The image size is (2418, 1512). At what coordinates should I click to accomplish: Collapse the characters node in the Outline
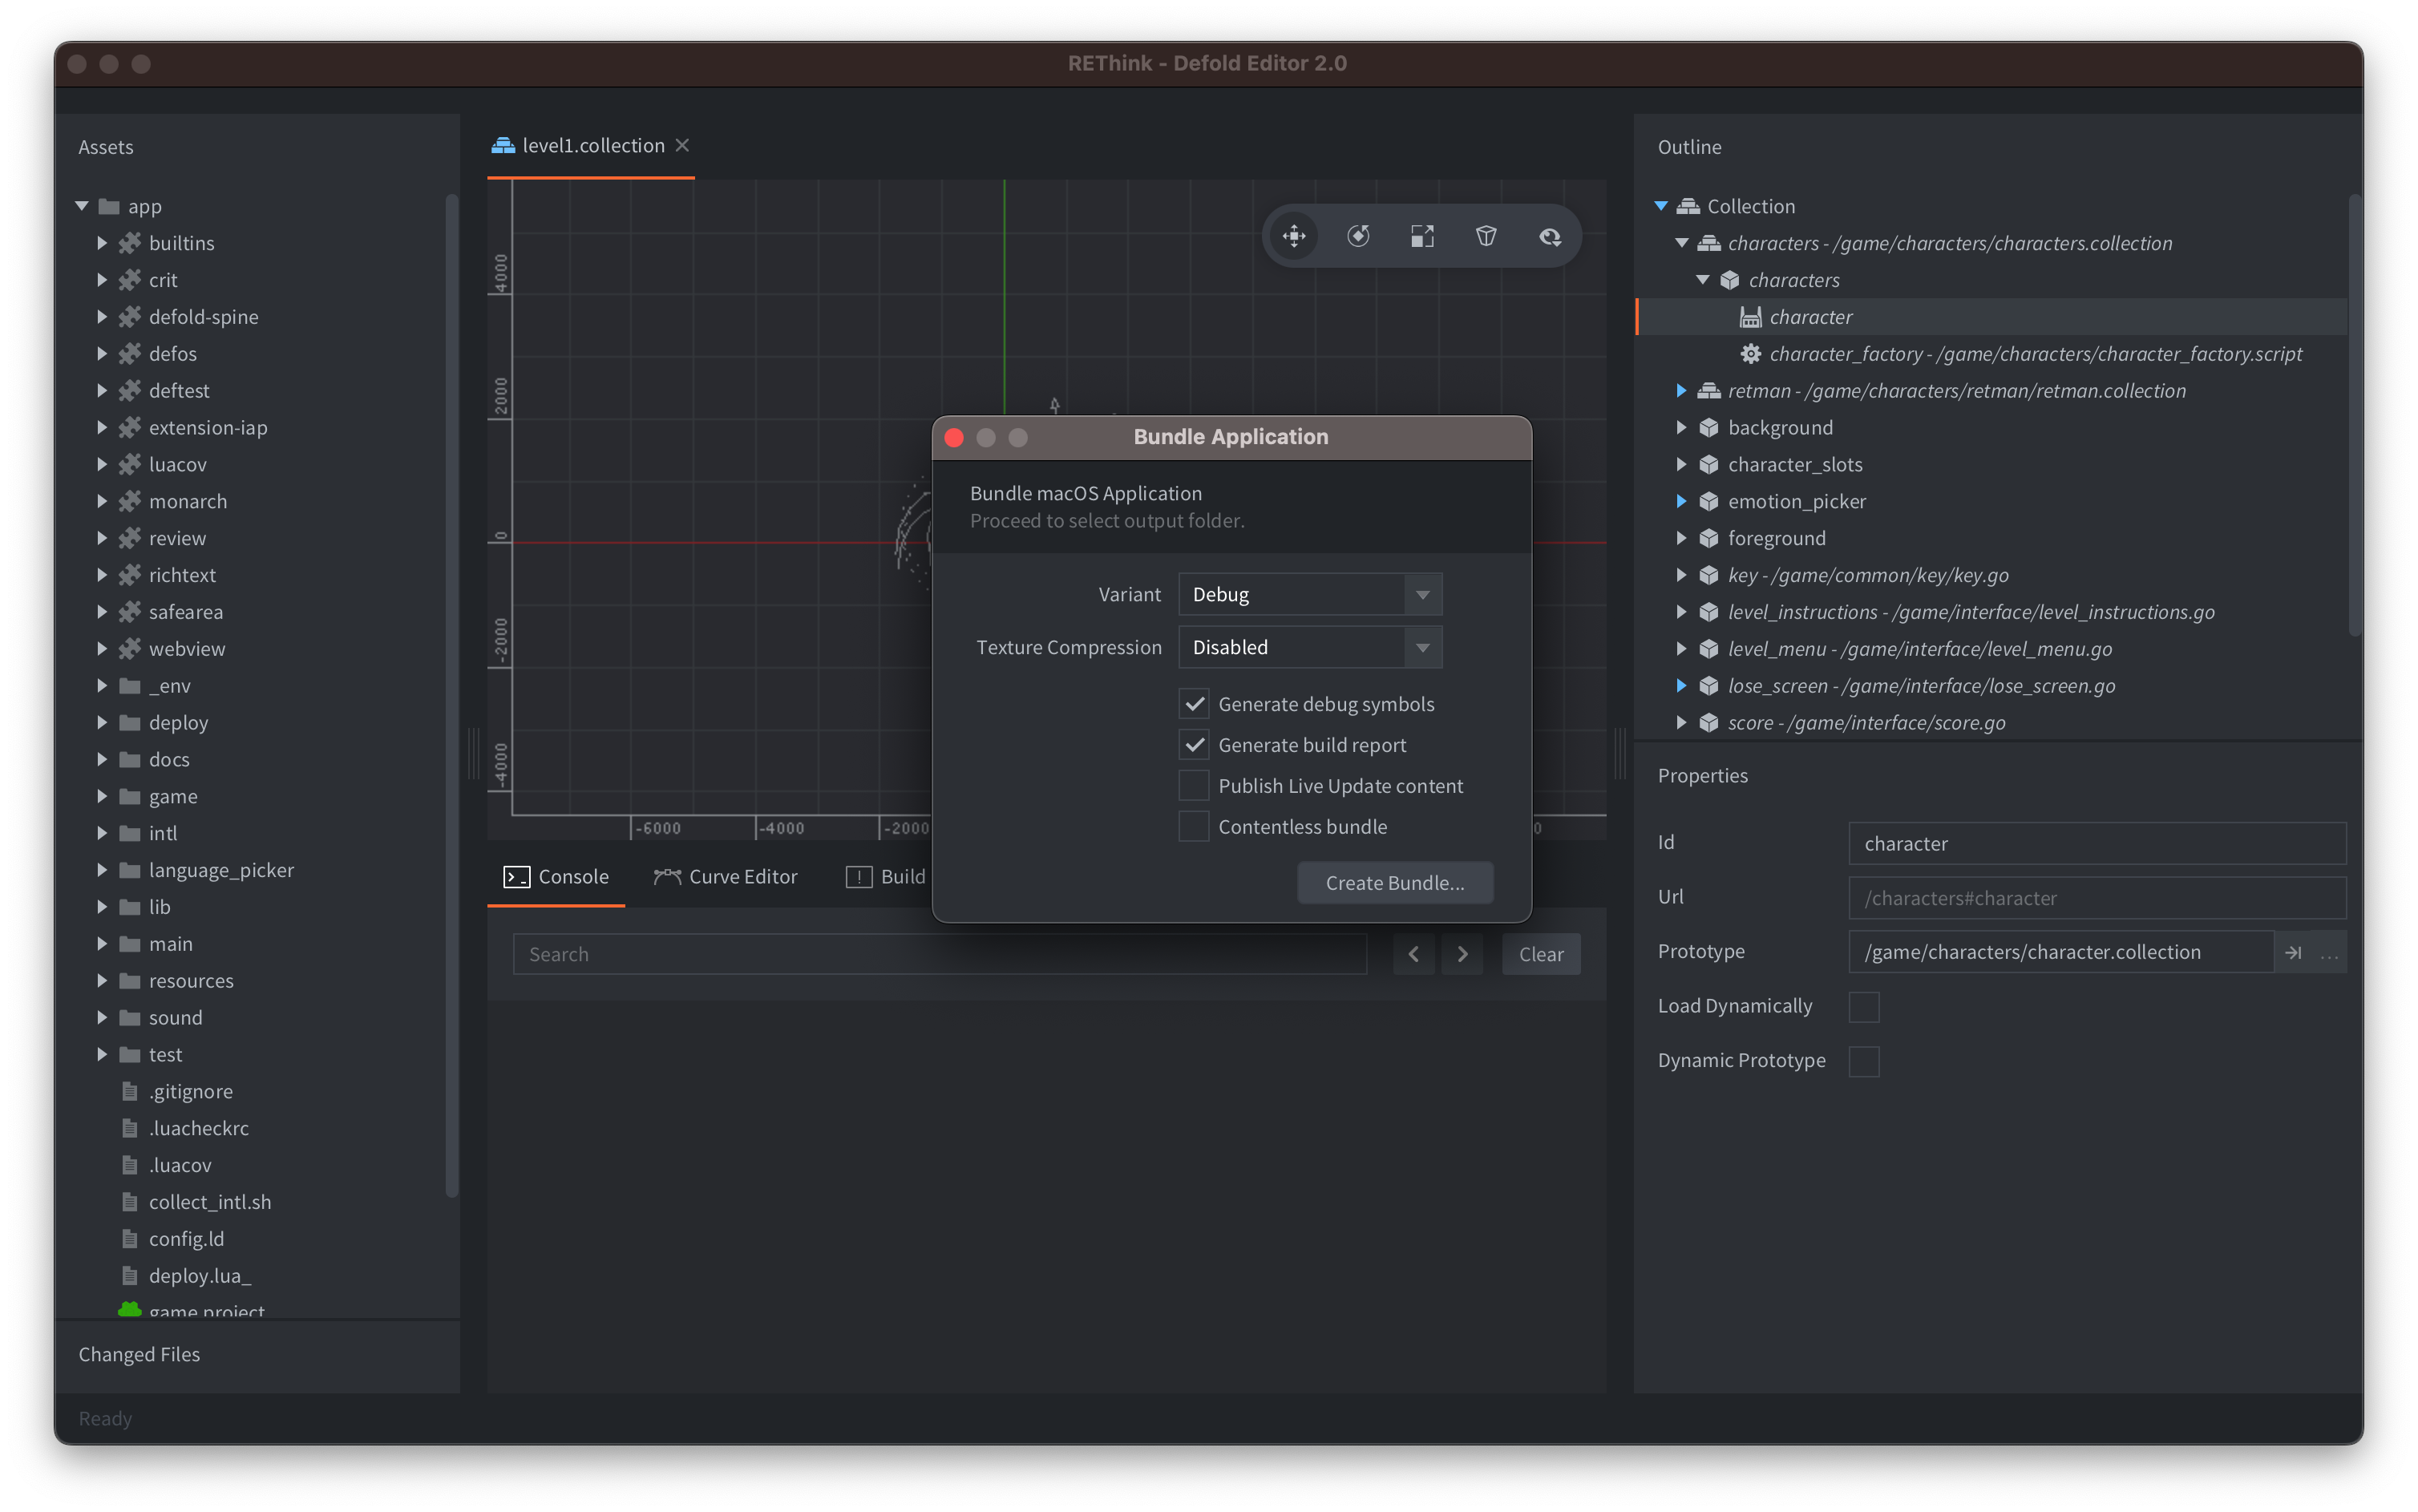click(x=1703, y=280)
